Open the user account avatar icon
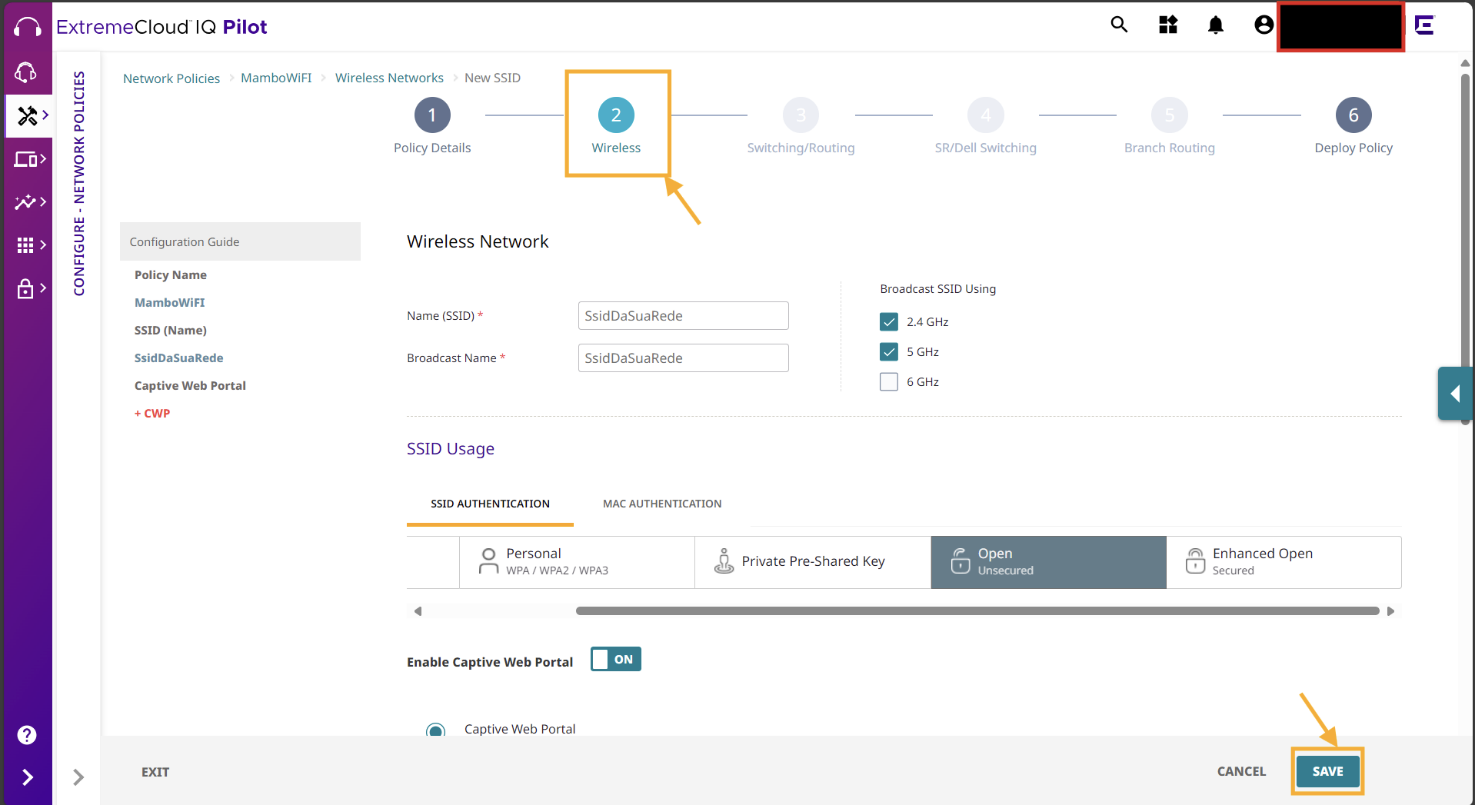This screenshot has width=1475, height=805. tap(1264, 25)
